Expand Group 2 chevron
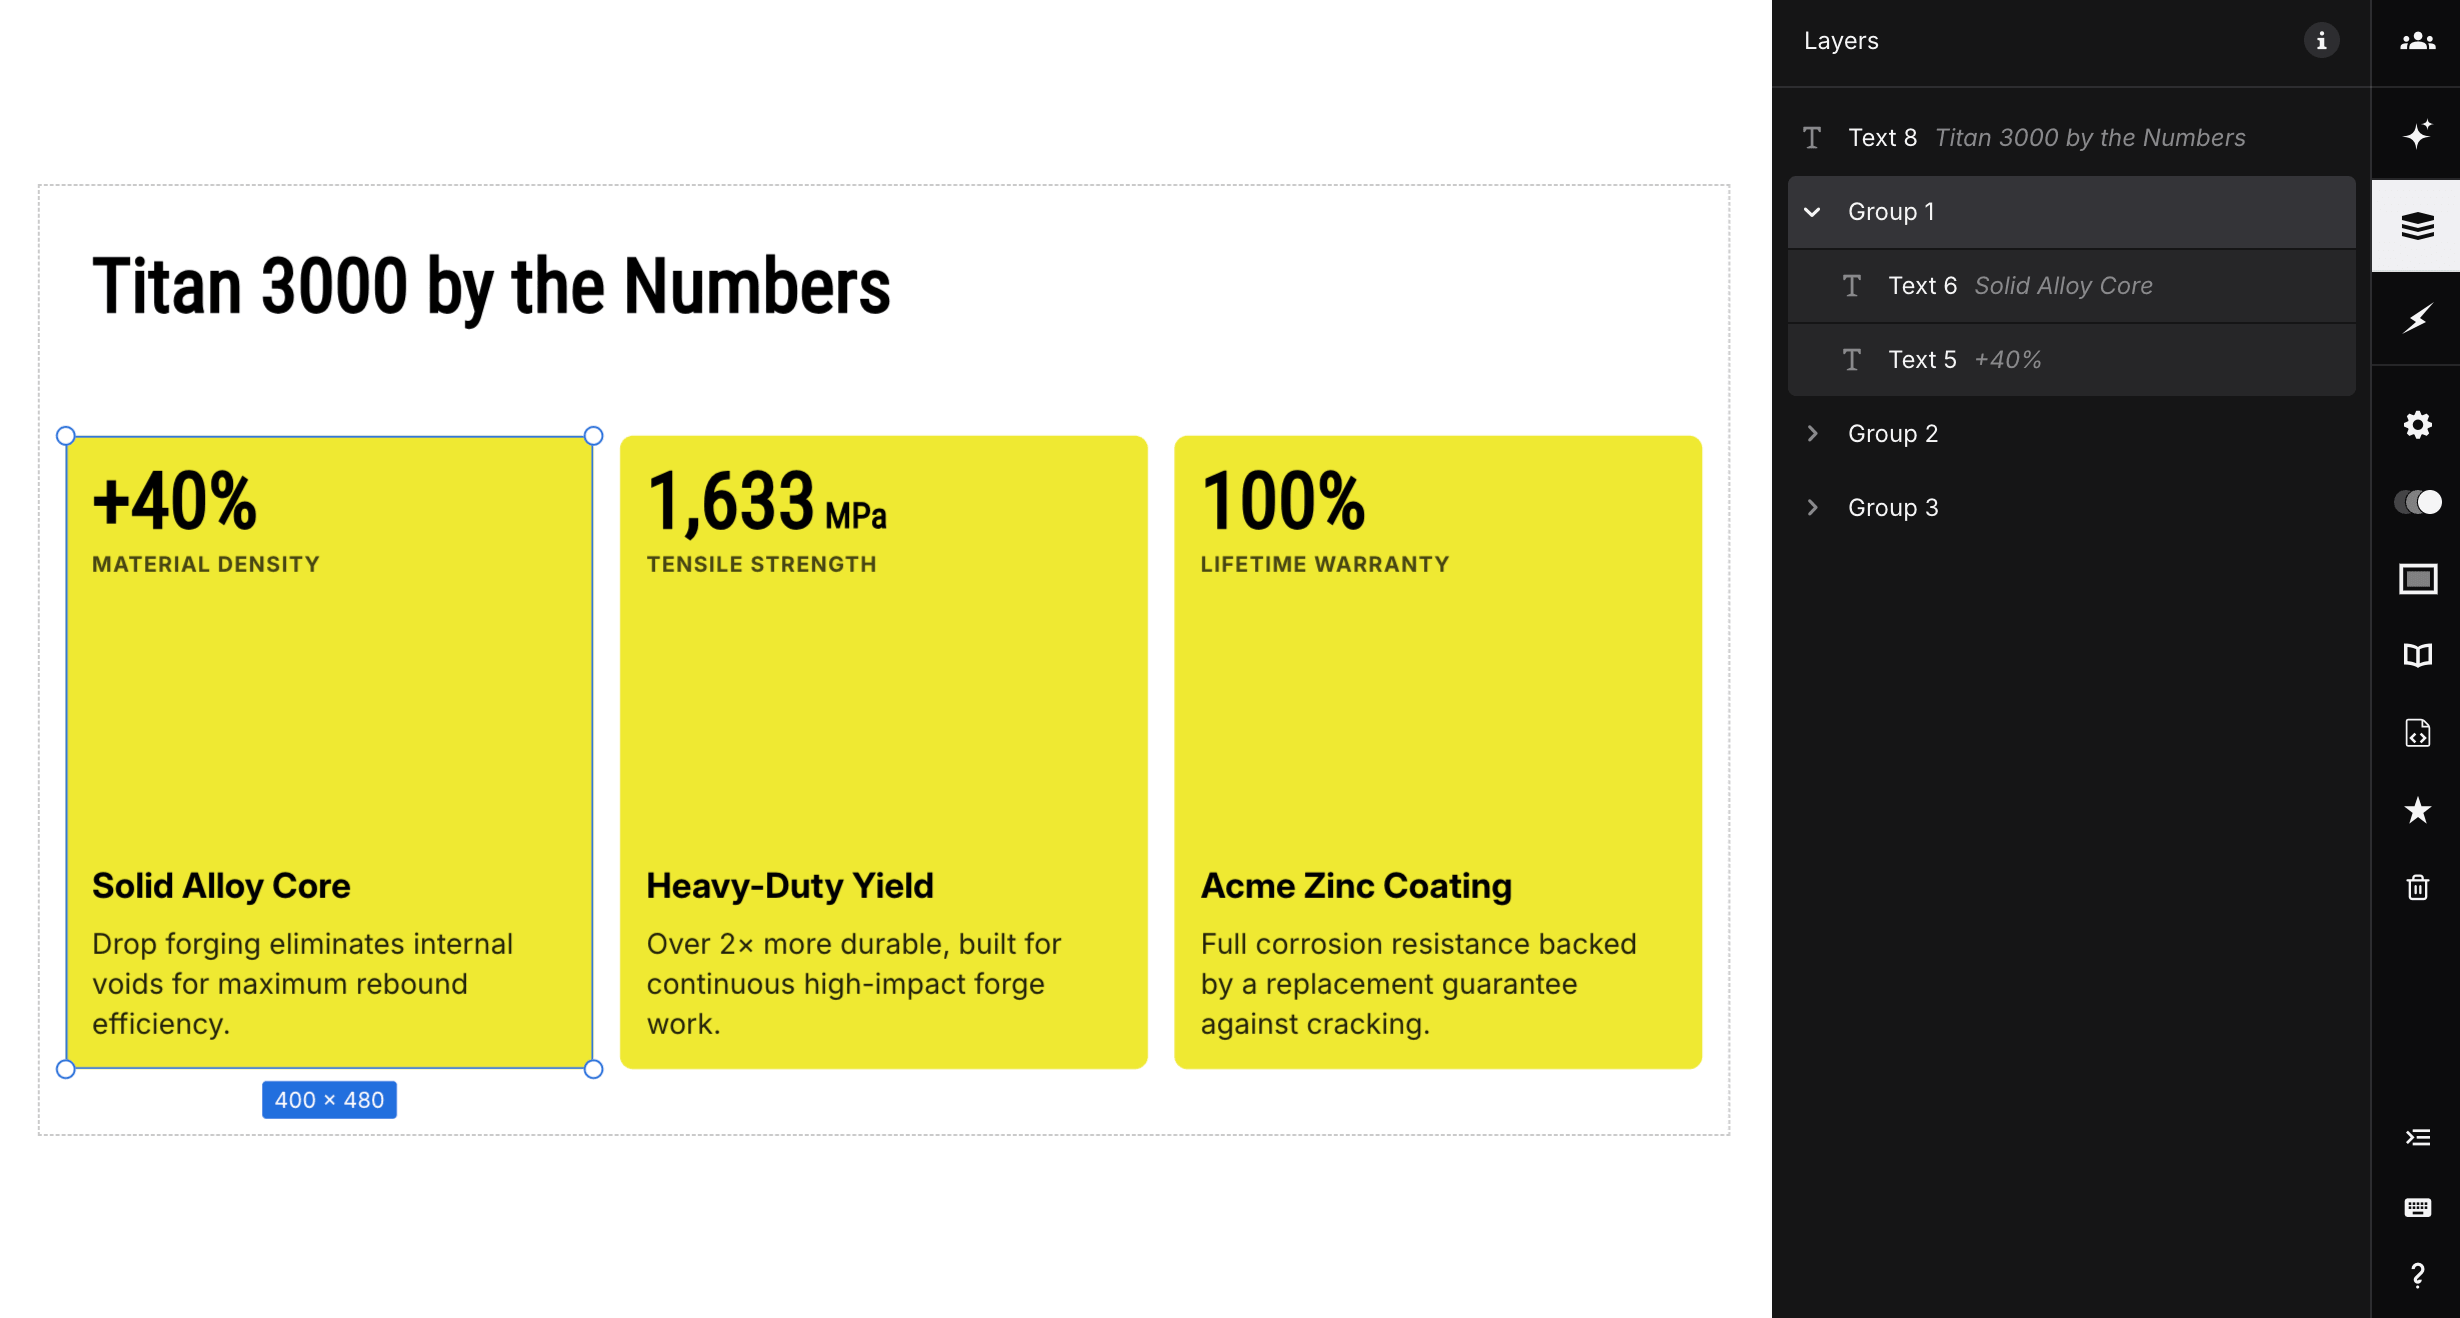 coord(1811,433)
